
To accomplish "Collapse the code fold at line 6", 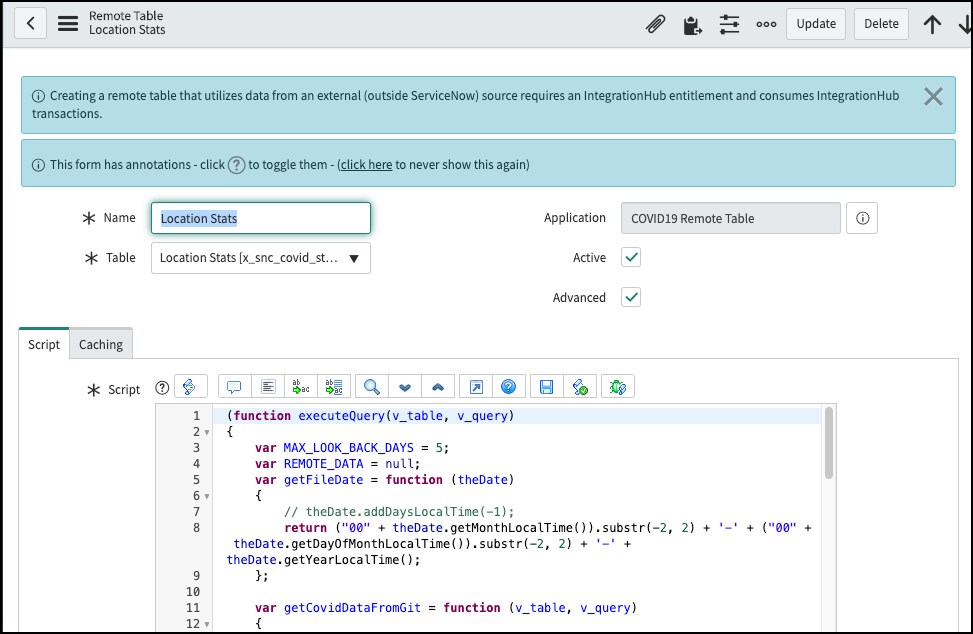I will (x=206, y=496).
